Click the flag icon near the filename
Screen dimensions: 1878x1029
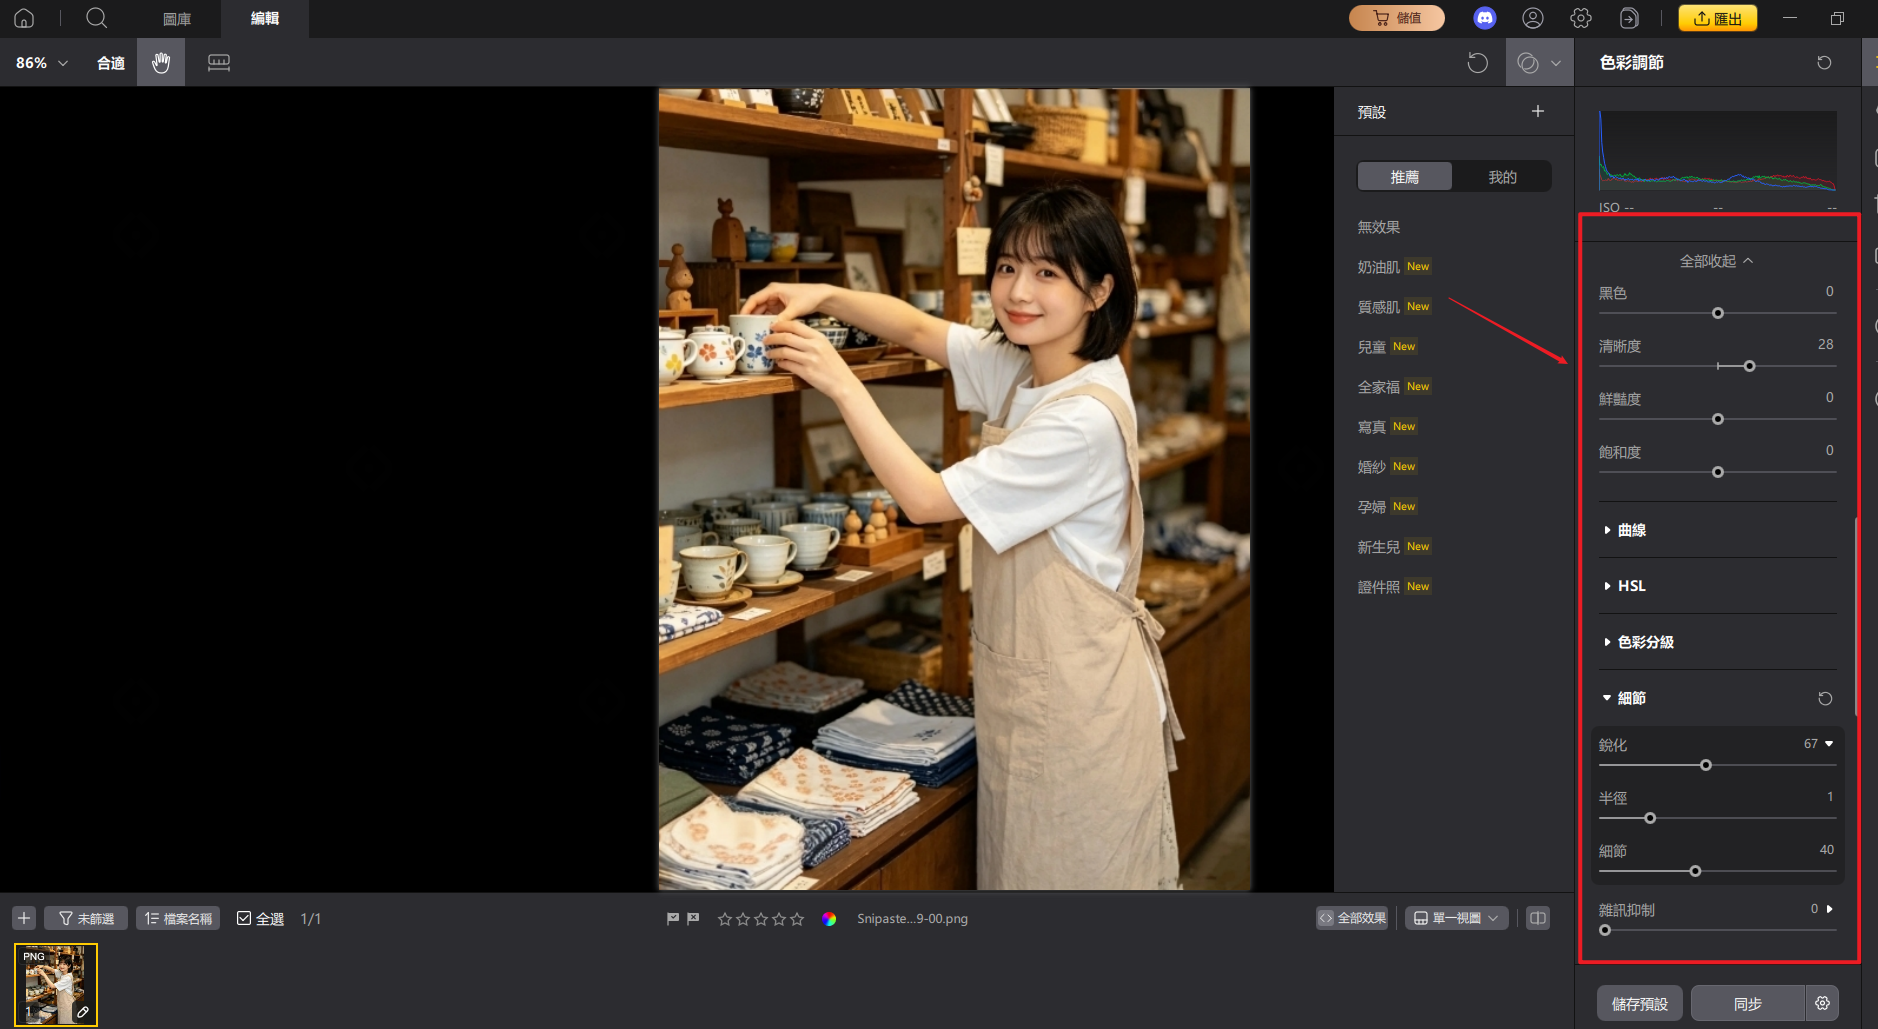pyautogui.click(x=674, y=918)
